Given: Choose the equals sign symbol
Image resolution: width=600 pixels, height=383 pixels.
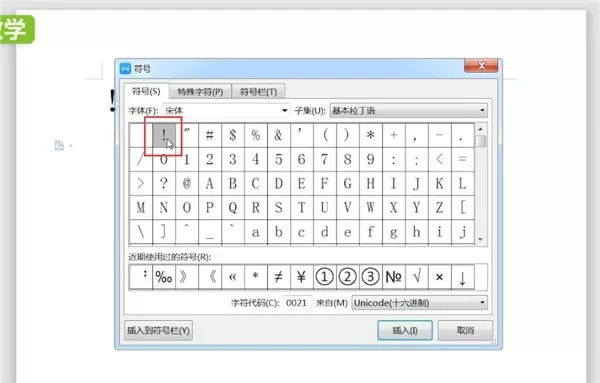Looking at the screenshot, I should point(462,160).
